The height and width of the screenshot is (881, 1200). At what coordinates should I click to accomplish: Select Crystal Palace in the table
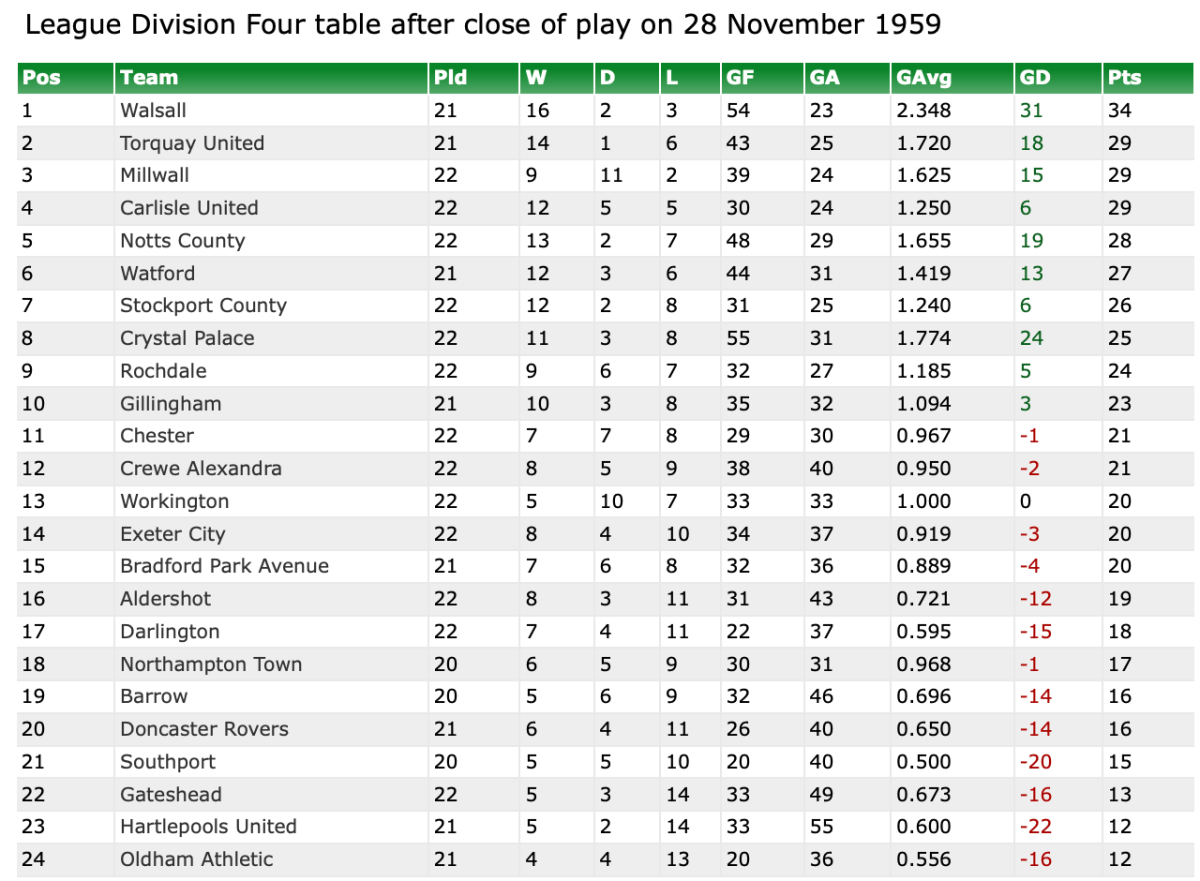pos(187,339)
